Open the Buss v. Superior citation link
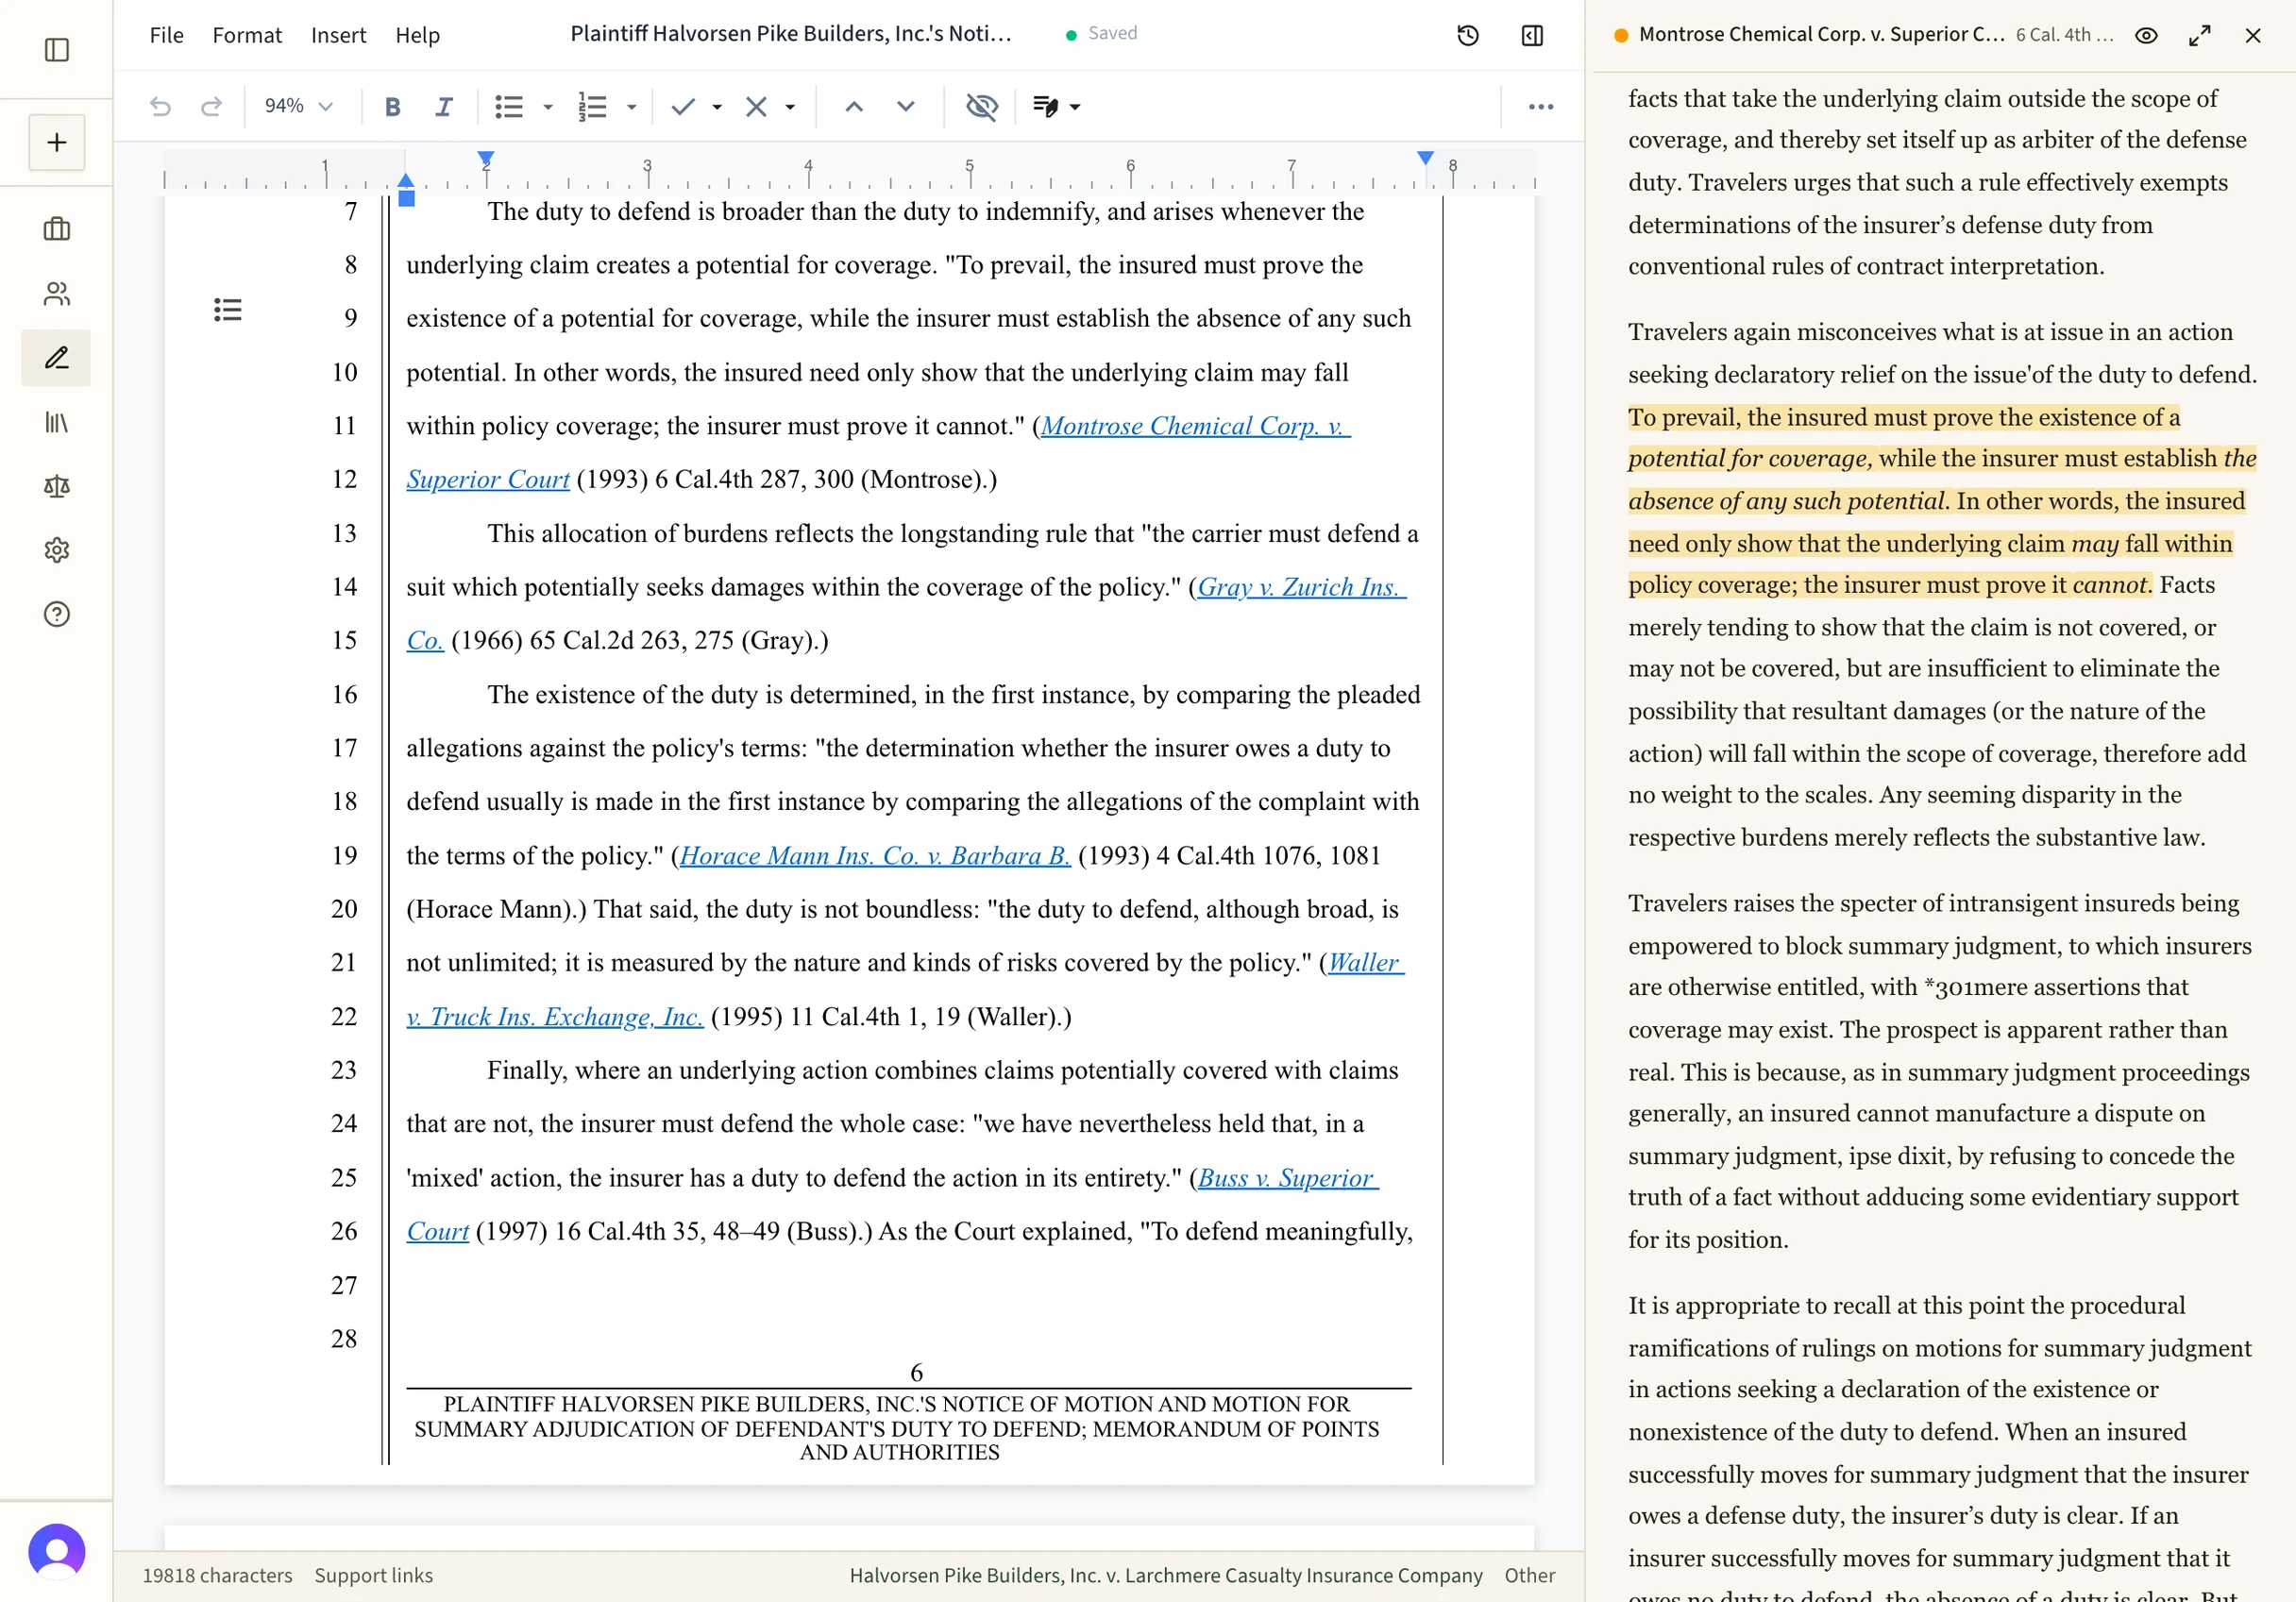The width and height of the screenshot is (2296, 1602). tap(1288, 1178)
